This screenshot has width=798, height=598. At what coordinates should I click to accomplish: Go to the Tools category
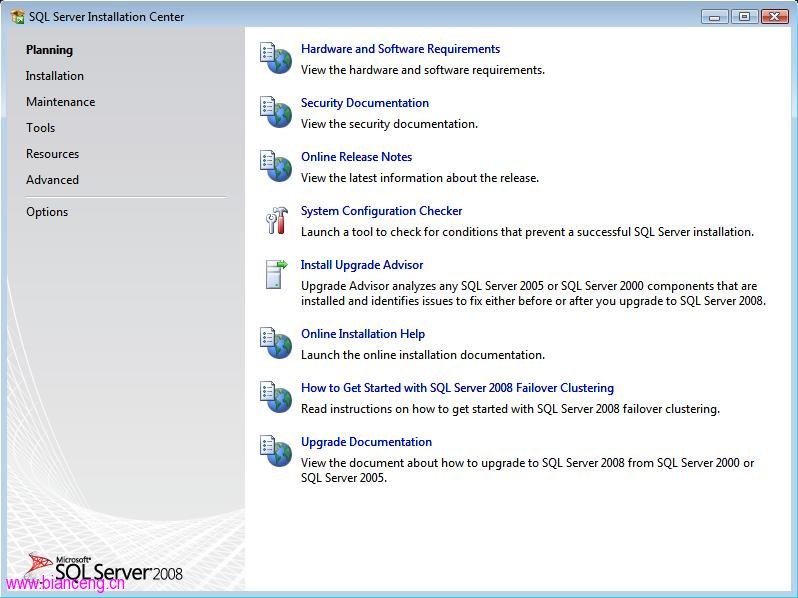(40, 128)
